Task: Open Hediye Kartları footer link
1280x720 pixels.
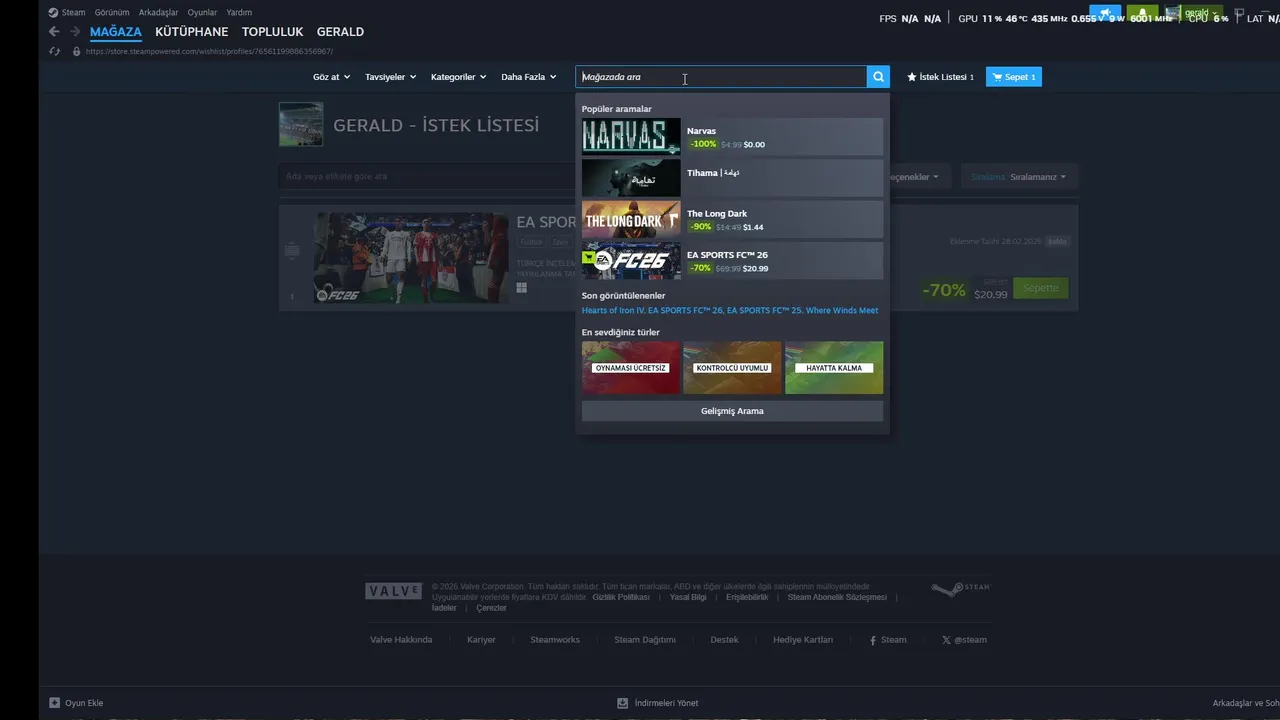Action: tap(803, 640)
